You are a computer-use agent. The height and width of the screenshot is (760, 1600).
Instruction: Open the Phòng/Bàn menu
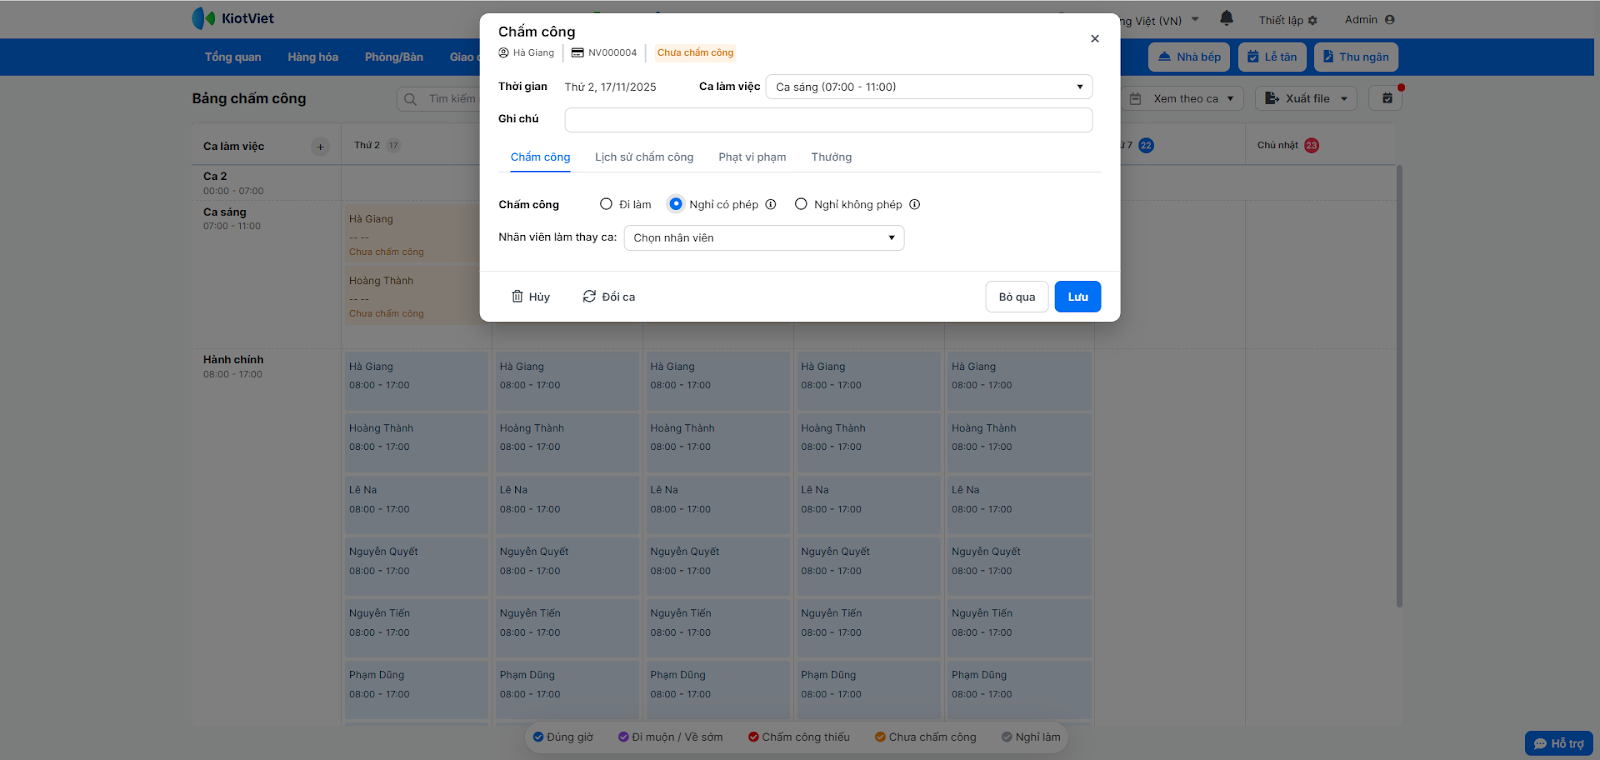tap(394, 57)
